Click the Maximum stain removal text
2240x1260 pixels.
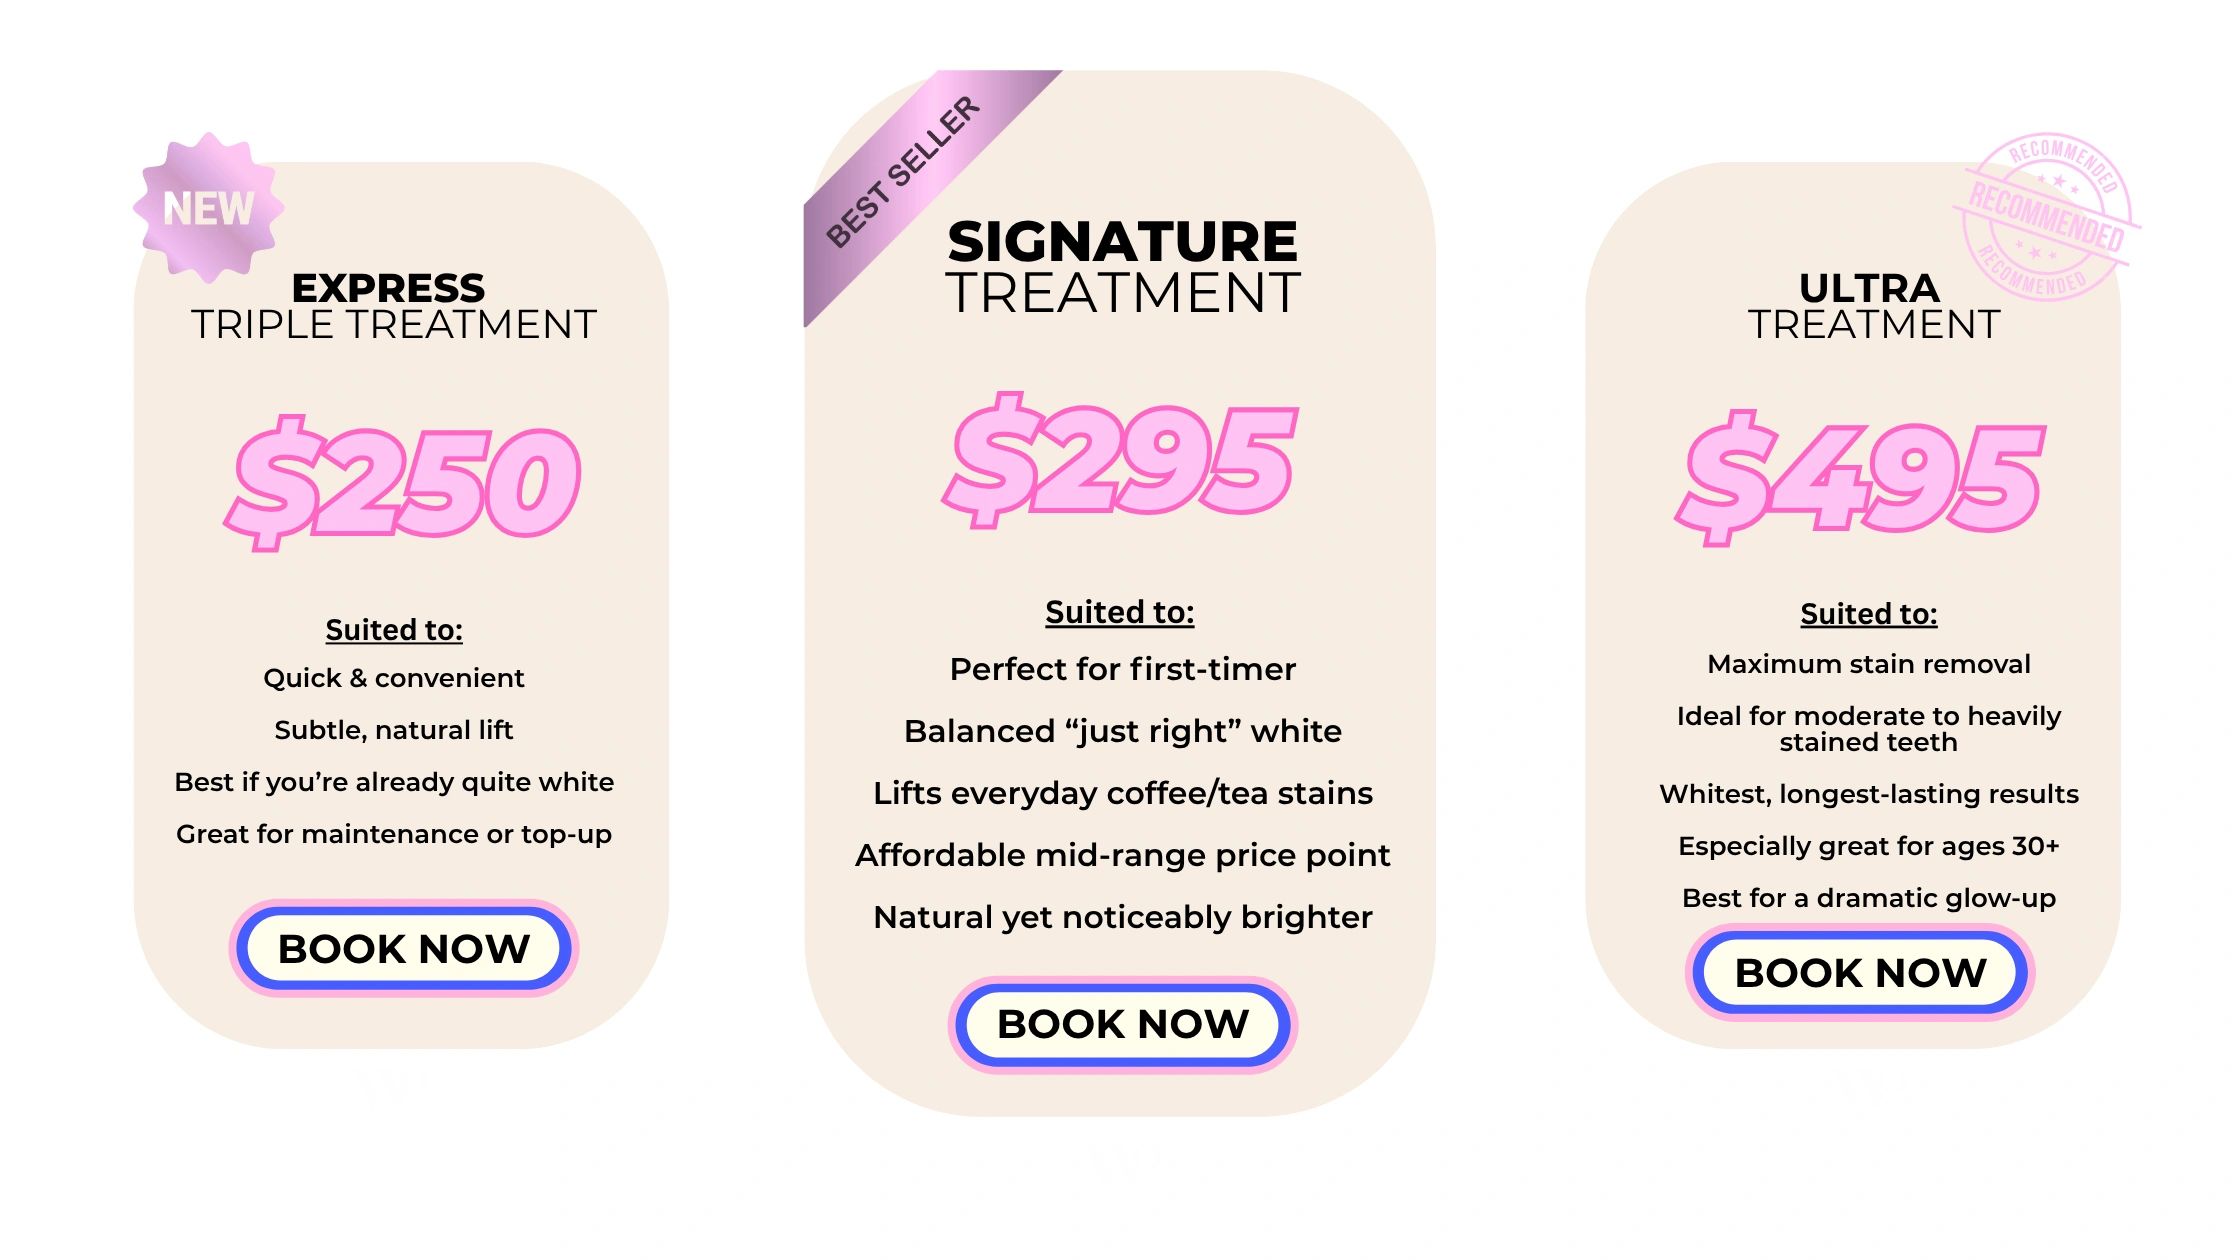click(x=1868, y=664)
